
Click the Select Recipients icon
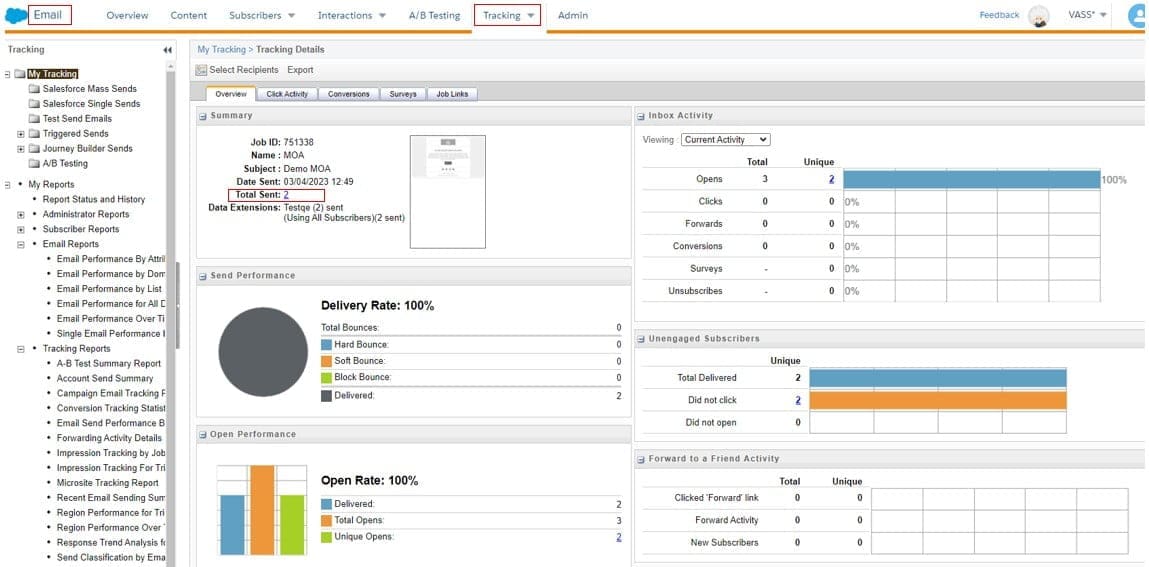201,70
